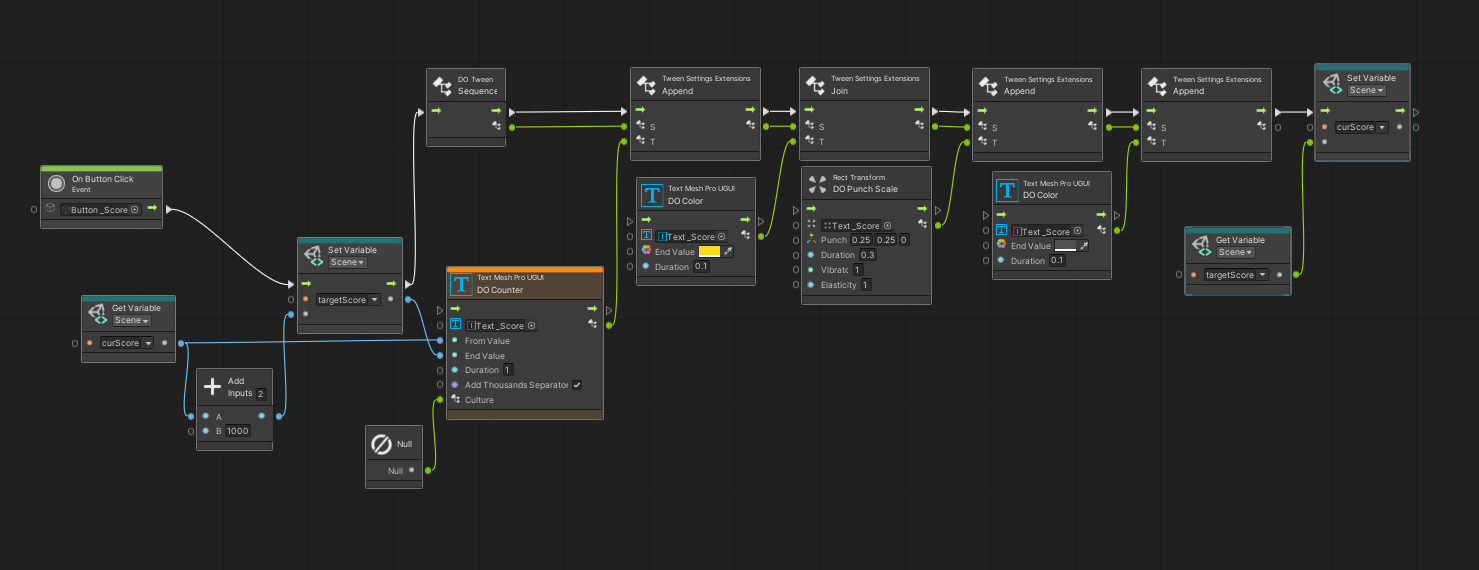Select the 'DO Punch Scale' node title
This screenshot has height=570, width=1479.
click(865, 189)
